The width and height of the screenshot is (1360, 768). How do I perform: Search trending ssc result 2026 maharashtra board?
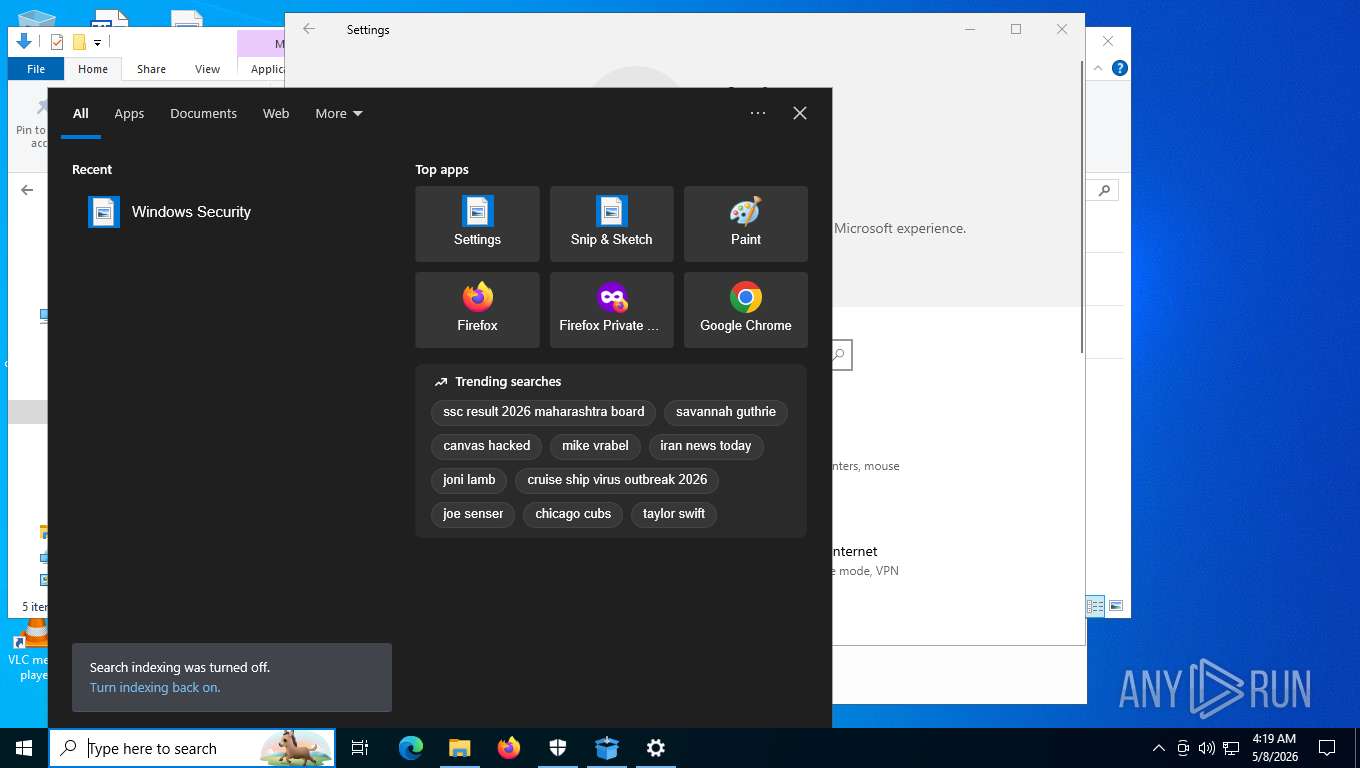[x=544, y=412]
